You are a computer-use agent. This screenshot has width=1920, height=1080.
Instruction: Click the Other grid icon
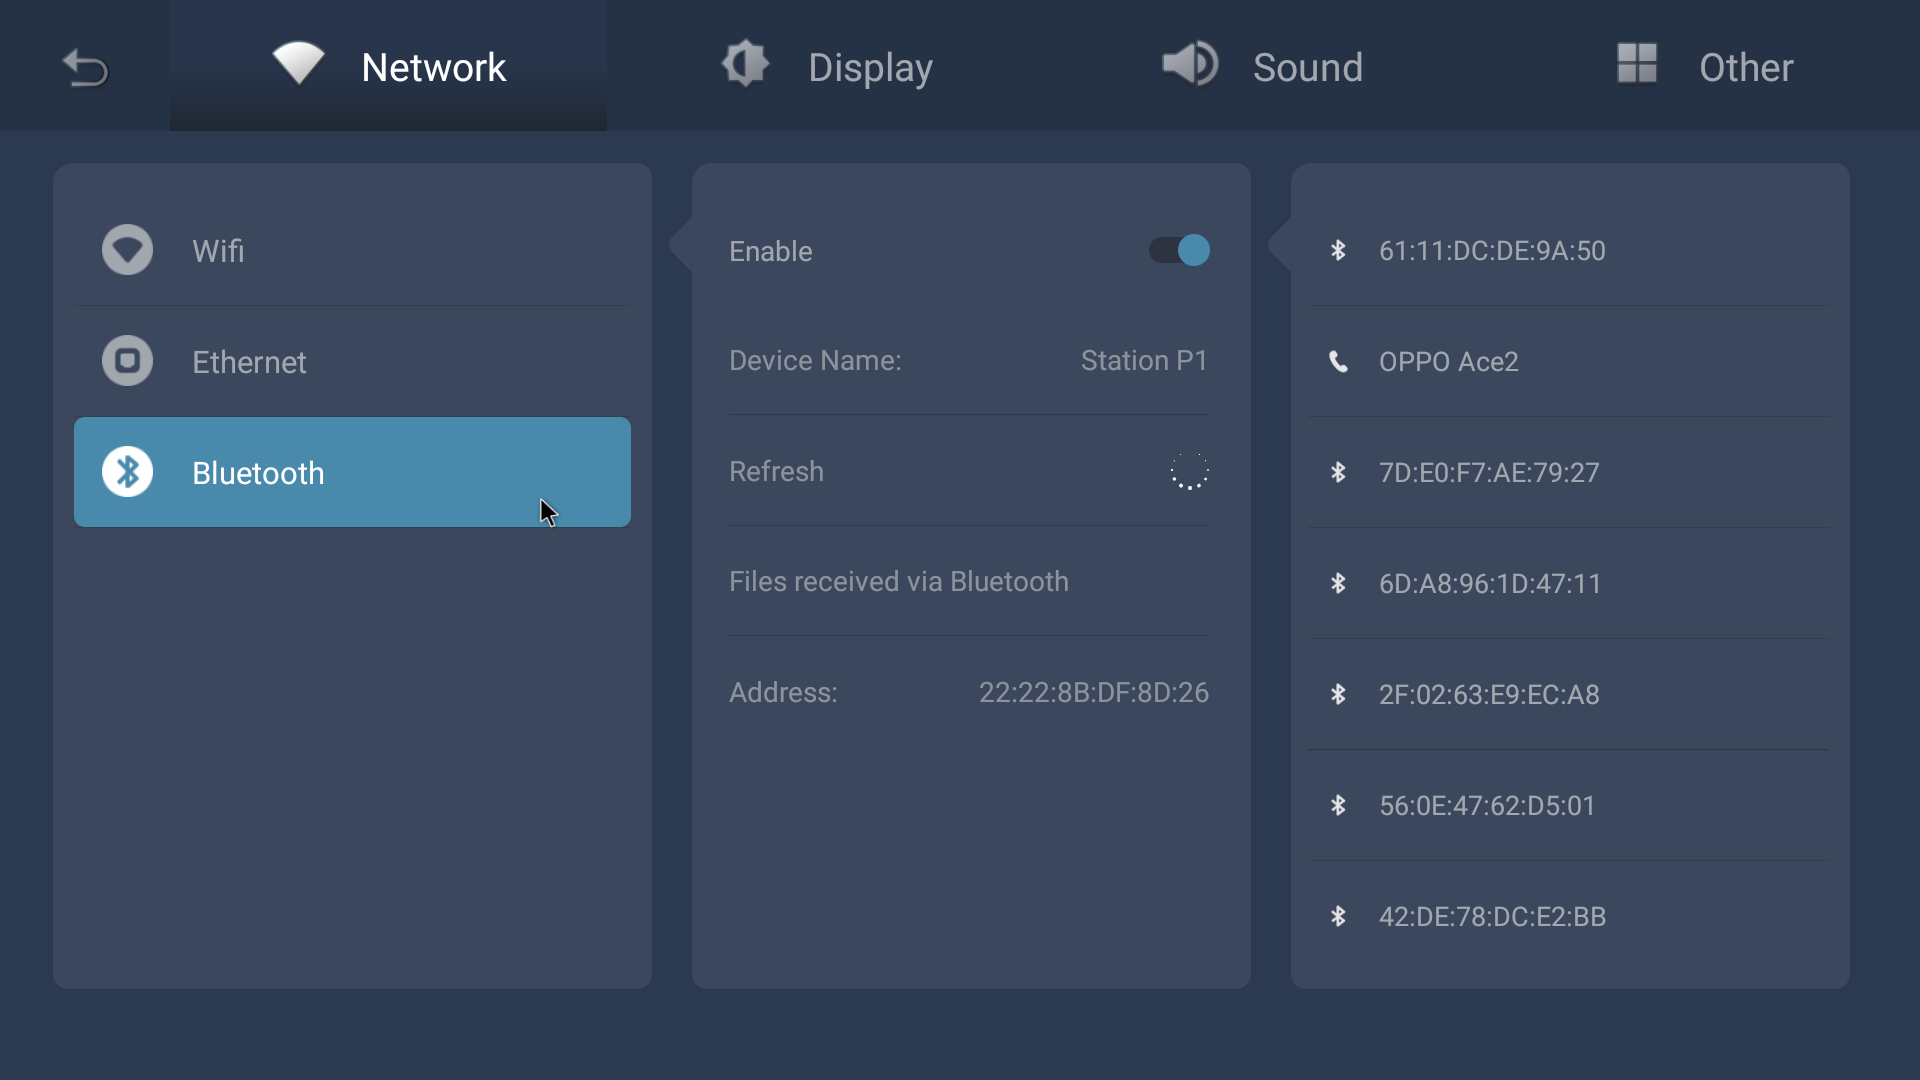1637,64
